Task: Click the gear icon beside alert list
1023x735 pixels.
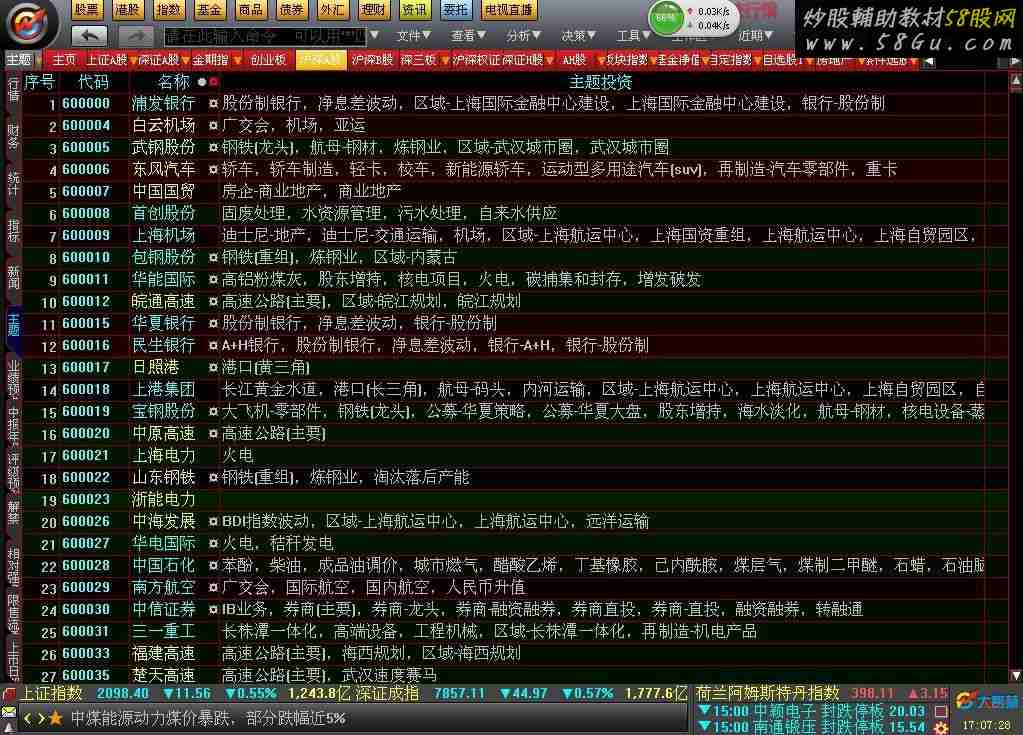Action: click(941, 727)
